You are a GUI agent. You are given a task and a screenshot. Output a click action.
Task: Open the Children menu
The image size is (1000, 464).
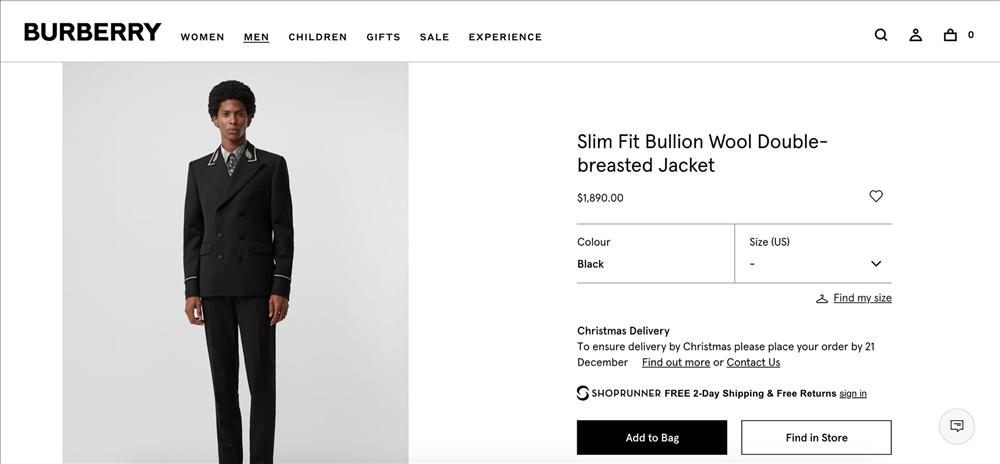pos(317,37)
